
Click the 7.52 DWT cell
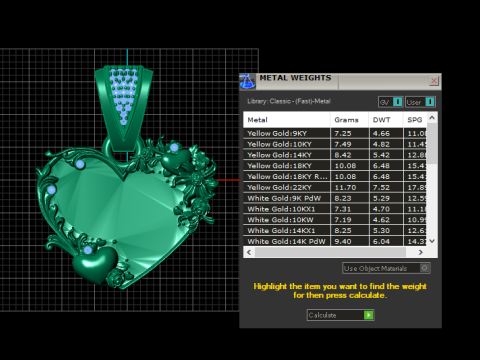pos(386,187)
